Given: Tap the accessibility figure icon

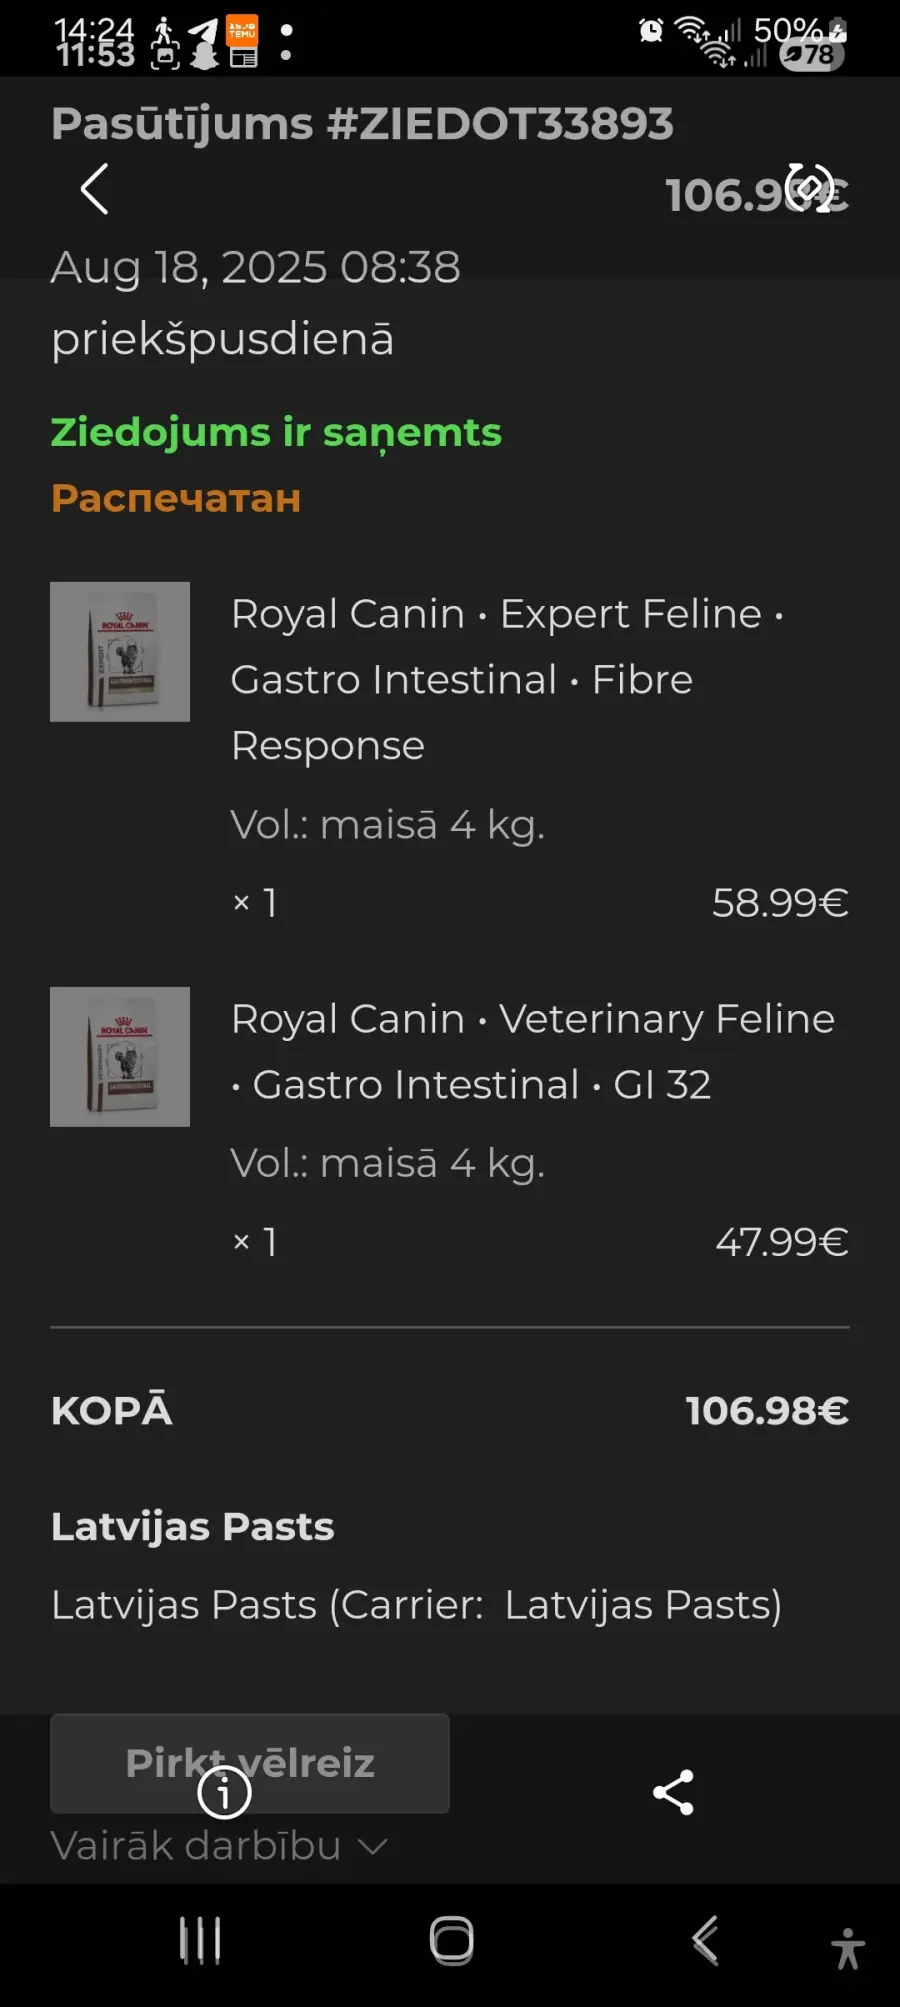Looking at the screenshot, I should 848,1948.
